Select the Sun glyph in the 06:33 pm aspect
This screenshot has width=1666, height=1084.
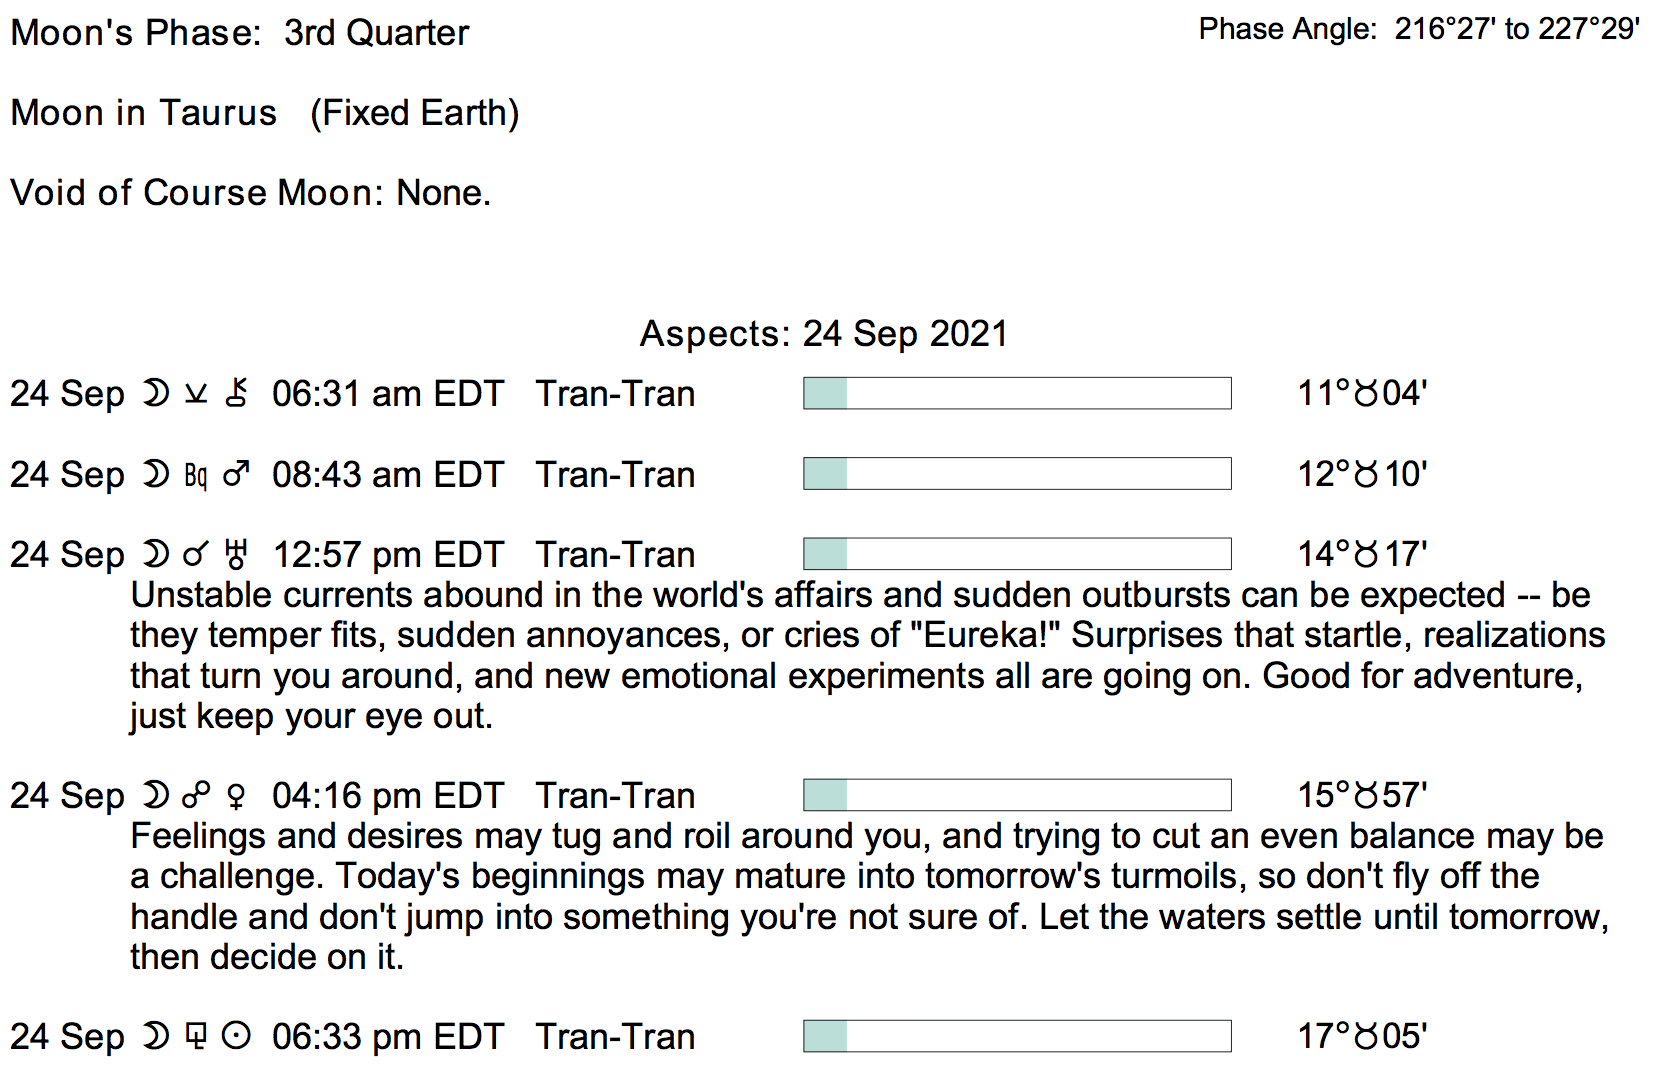click(236, 1037)
